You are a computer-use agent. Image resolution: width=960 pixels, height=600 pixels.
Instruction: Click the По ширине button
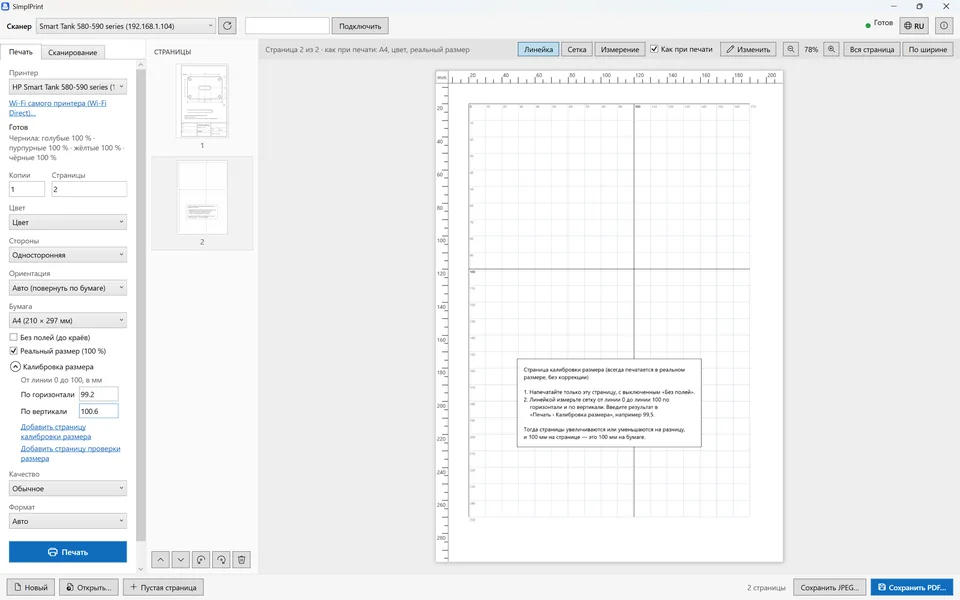point(928,50)
